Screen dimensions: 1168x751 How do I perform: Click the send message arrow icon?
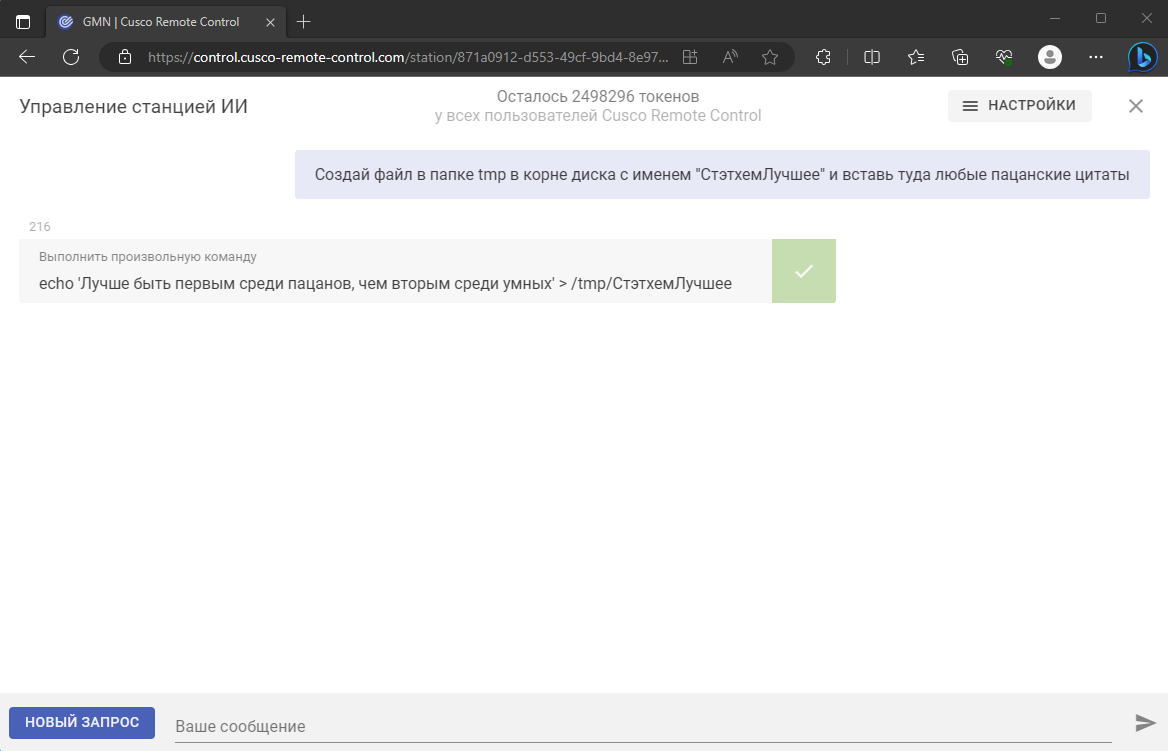[1145, 723]
